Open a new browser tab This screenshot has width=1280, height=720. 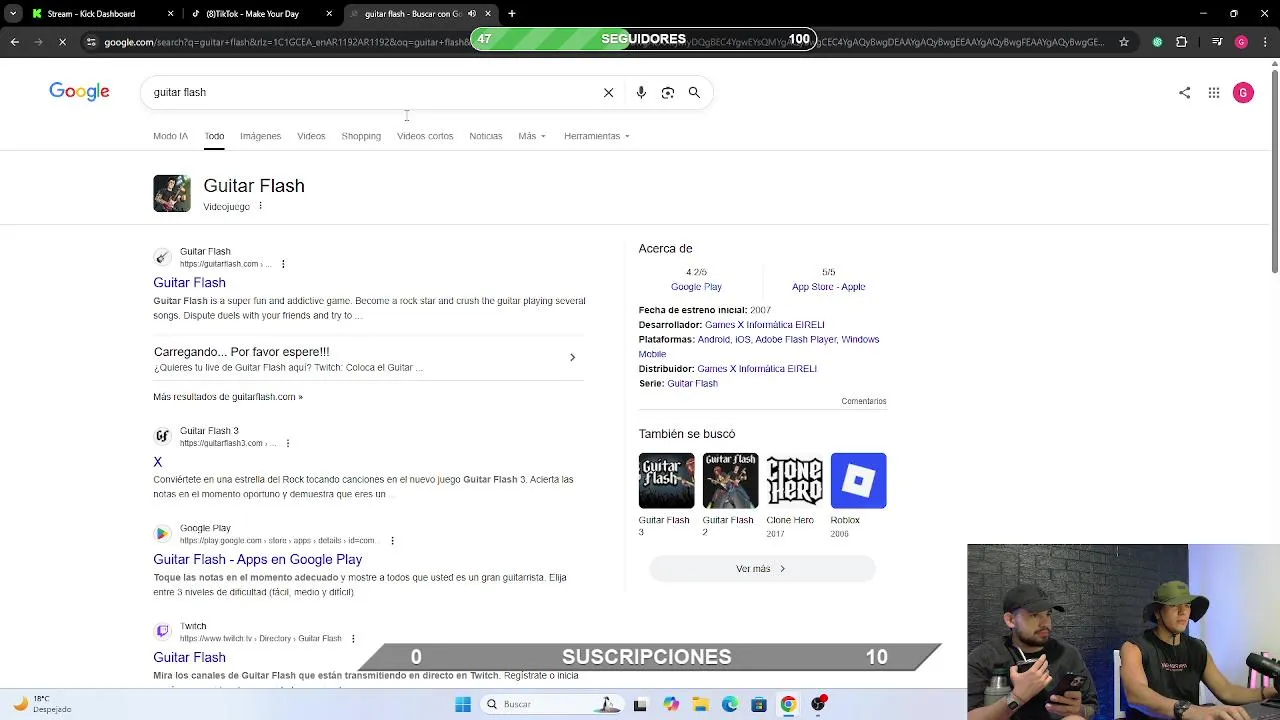point(512,14)
